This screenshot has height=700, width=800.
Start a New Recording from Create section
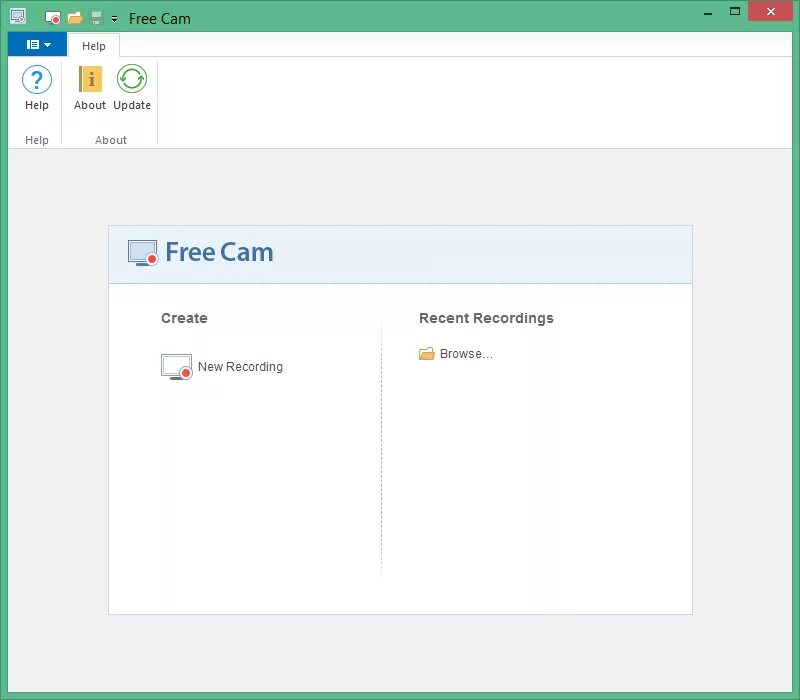[x=222, y=367]
